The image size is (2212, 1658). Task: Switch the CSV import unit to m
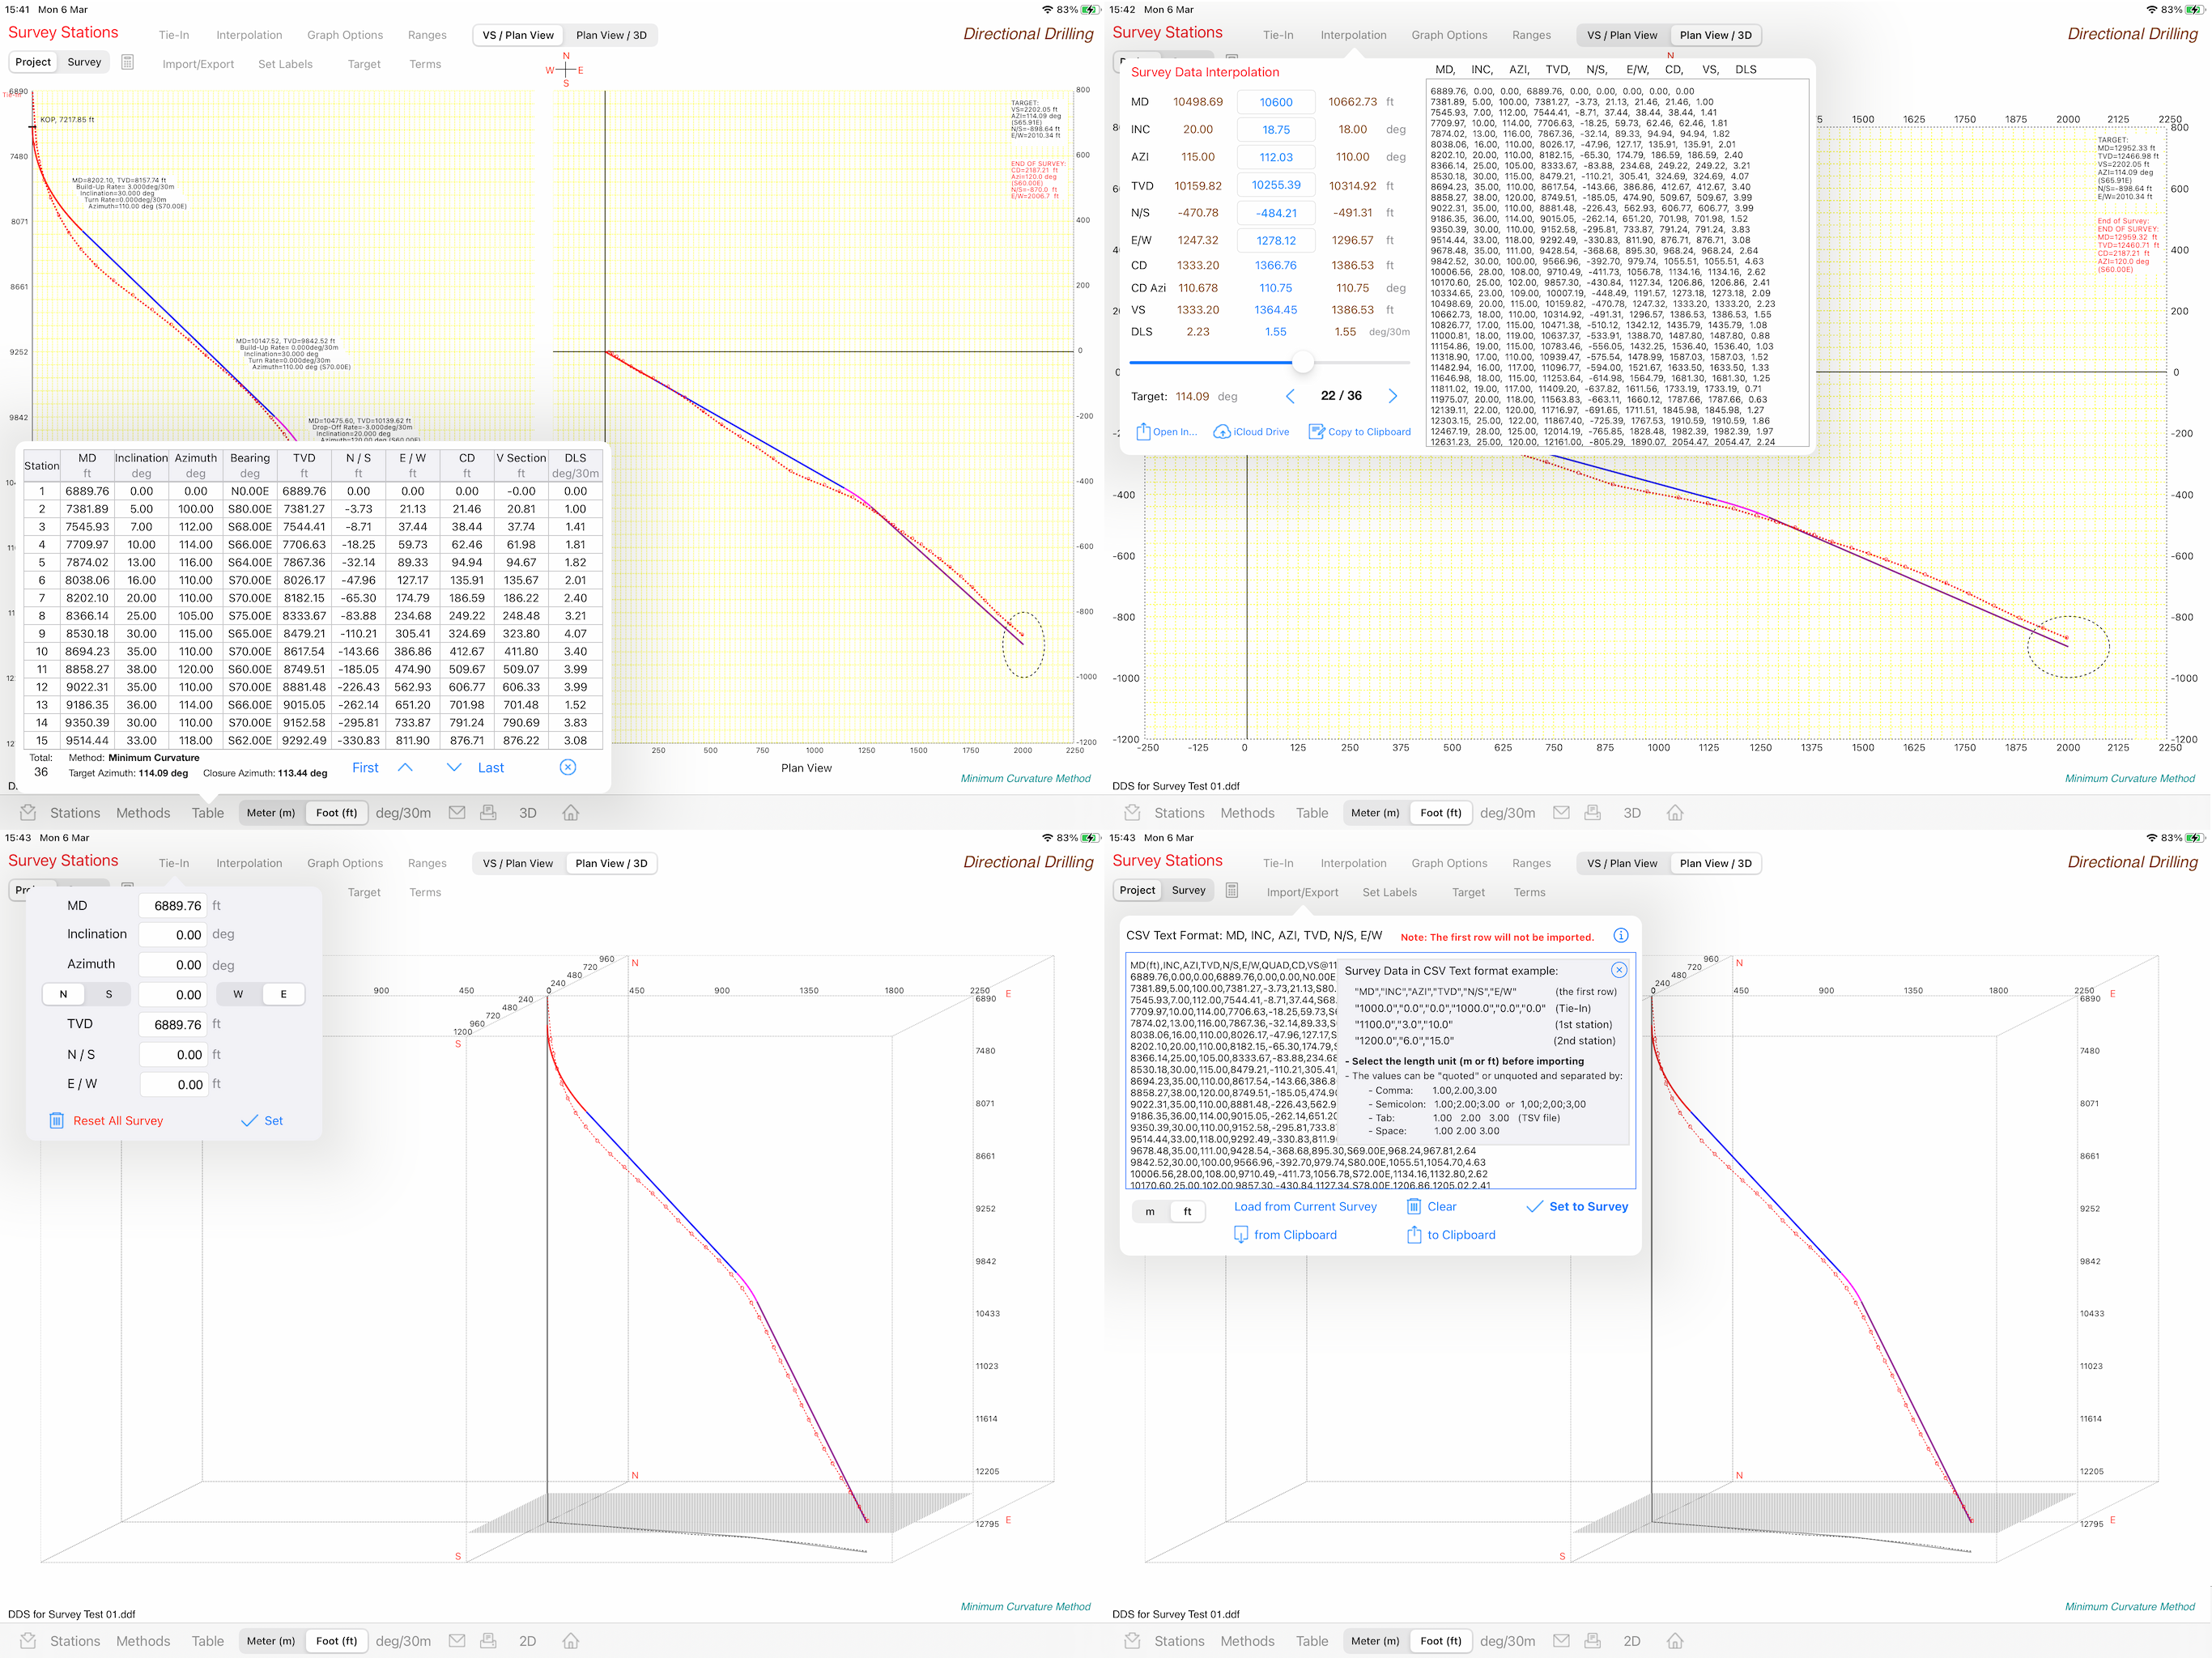(1150, 1212)
